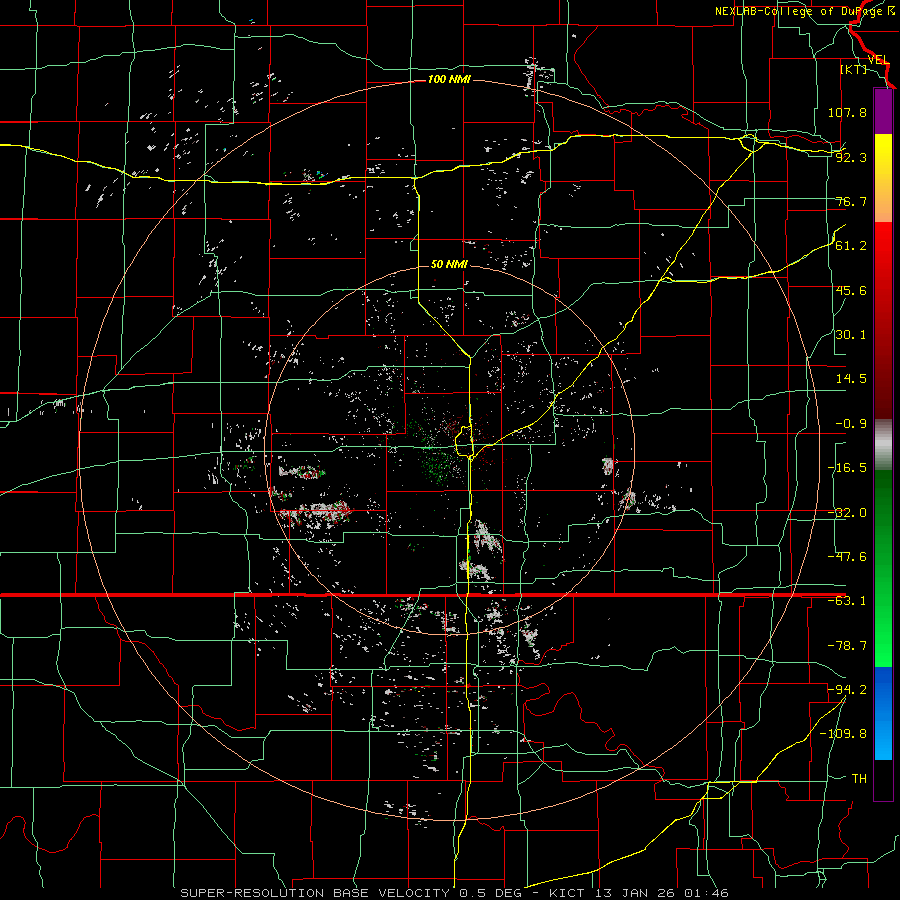Select the -78.7 value on the velocity scale
The image size is (900, 900).
[847, 646]
